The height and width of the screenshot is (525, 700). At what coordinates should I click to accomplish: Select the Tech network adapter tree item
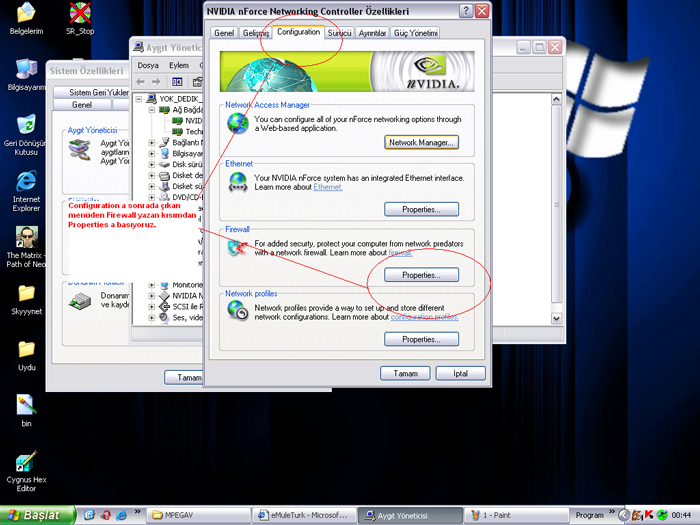pos(188,131)
